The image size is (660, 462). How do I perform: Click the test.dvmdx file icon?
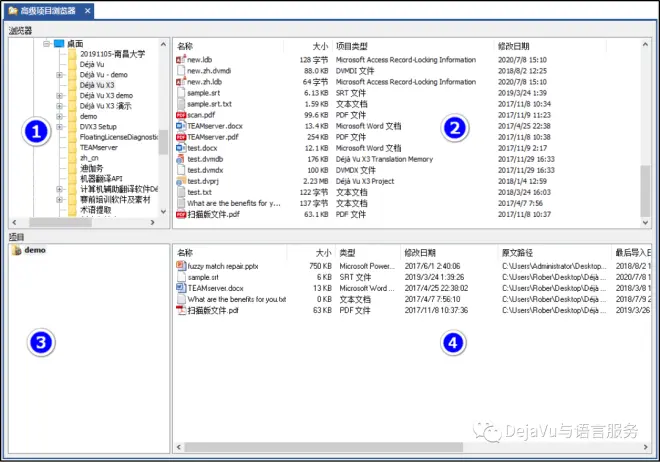(x=181, y=170)
